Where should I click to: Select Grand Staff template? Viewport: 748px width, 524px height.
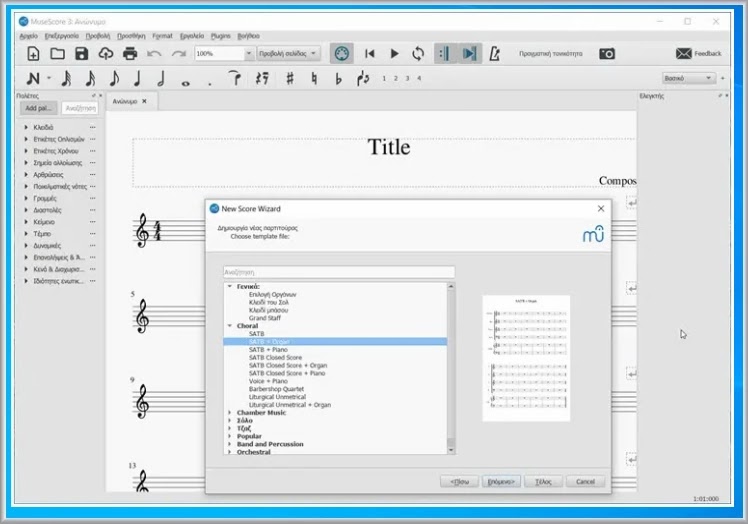pos(265,318)
